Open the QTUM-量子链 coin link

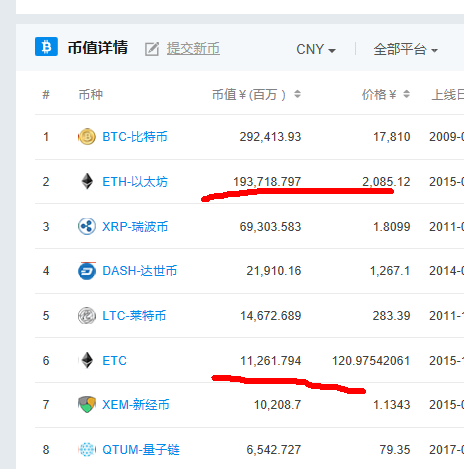click(141, 450)
